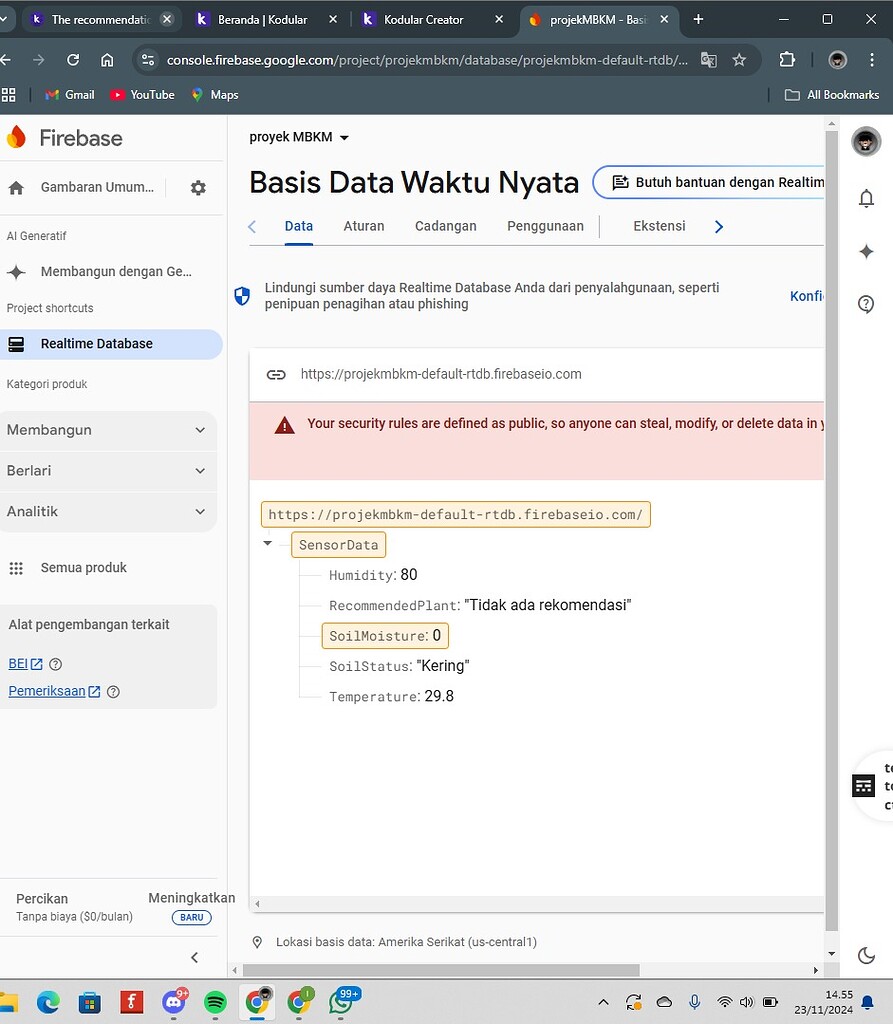Collapse the SensorData node
Screen dimensions: 893x1024
click(x=267, y=544)
